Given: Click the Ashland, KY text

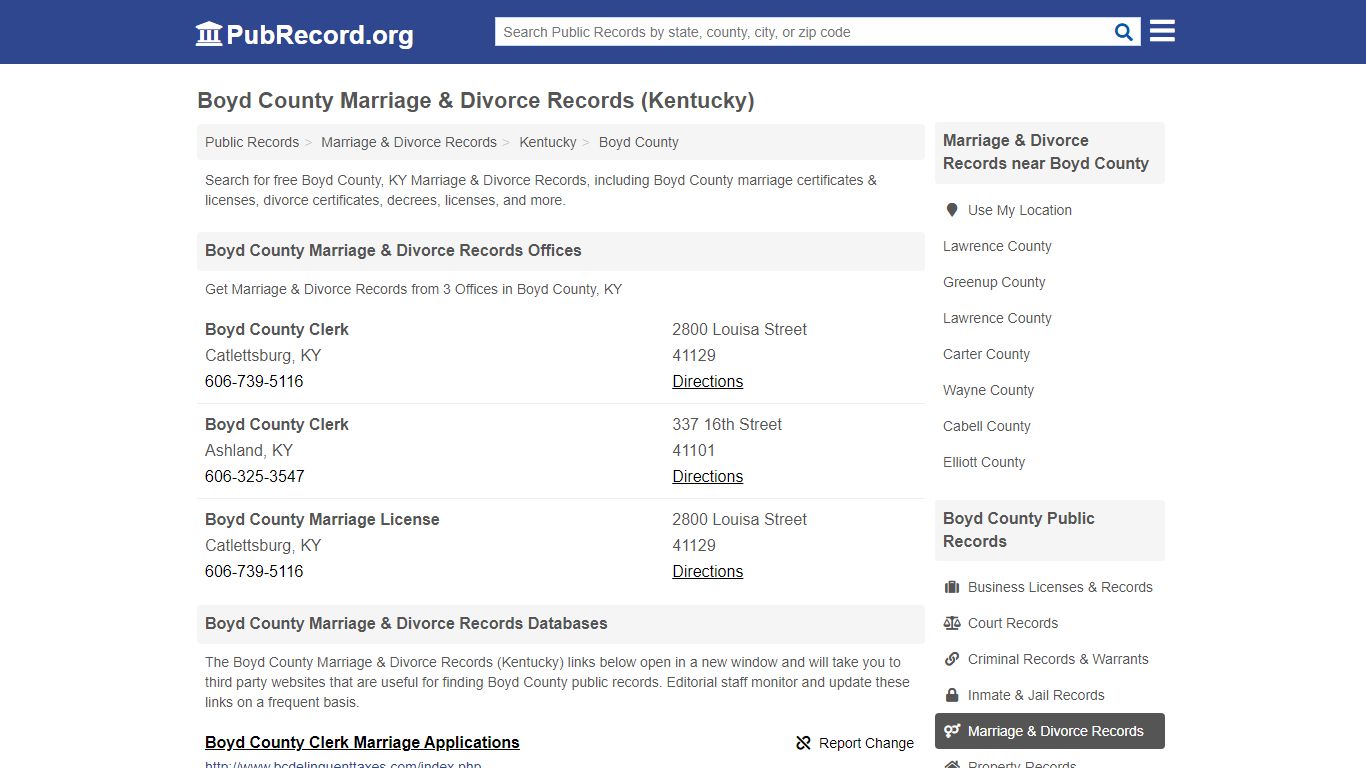Looking at the screenshot, I should pyautogui.click(x=249, y=450).
